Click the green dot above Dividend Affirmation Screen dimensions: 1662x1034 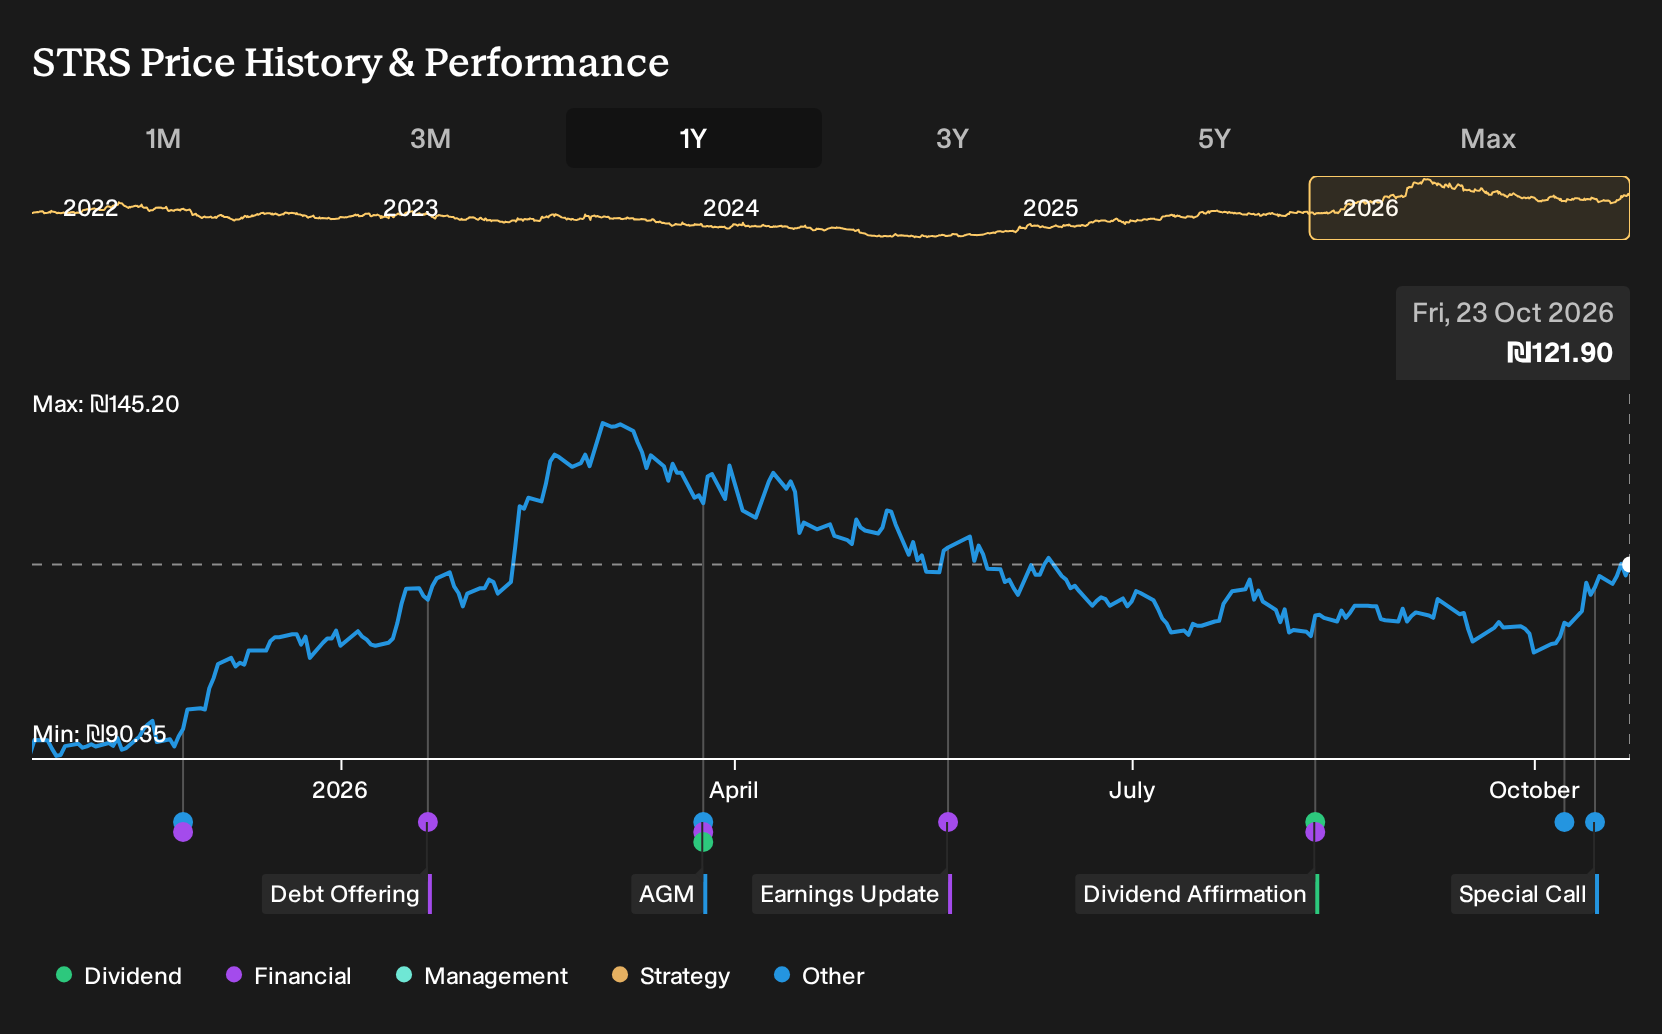[1315, 820]
